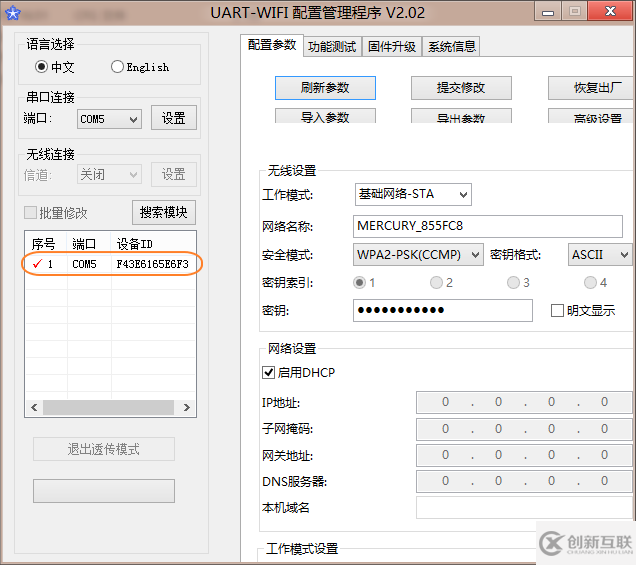The height and width of the screenshot is (565, 636).
Task: Click the 设备ID column header
Action: [135, 244]
